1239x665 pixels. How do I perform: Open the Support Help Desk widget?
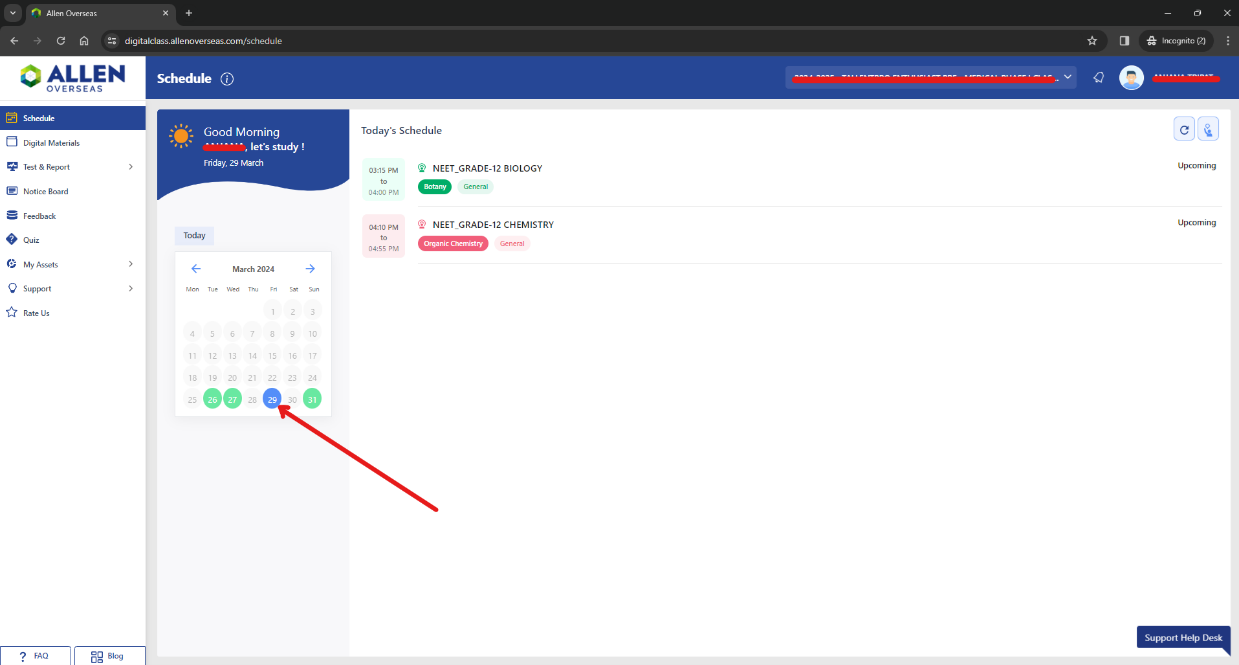(x=1183, y=638)
